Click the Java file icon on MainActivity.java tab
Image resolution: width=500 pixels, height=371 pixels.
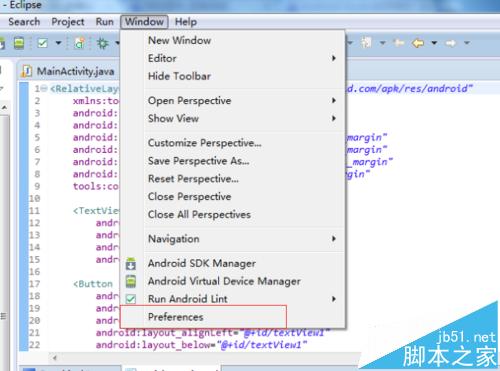[x=27, y=71]
